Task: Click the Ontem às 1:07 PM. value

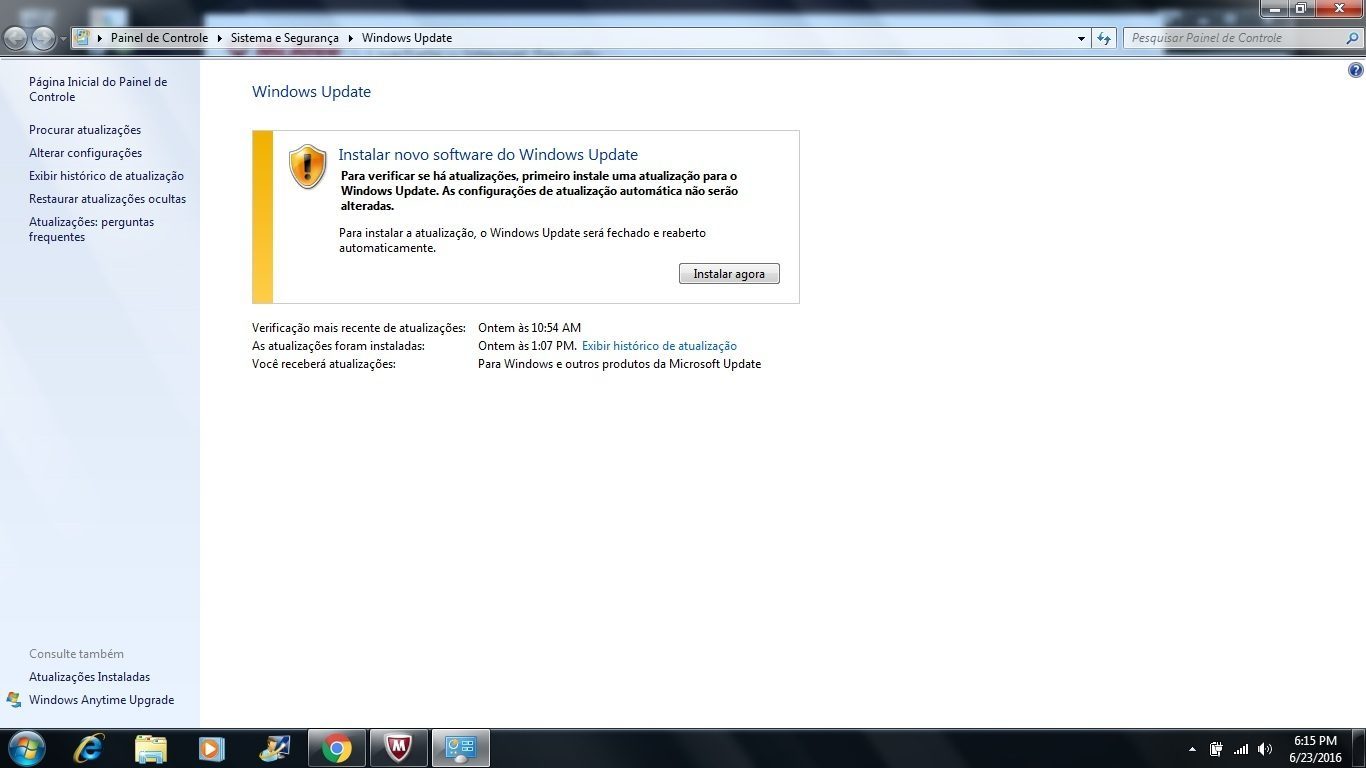Action: coord(527,346)
